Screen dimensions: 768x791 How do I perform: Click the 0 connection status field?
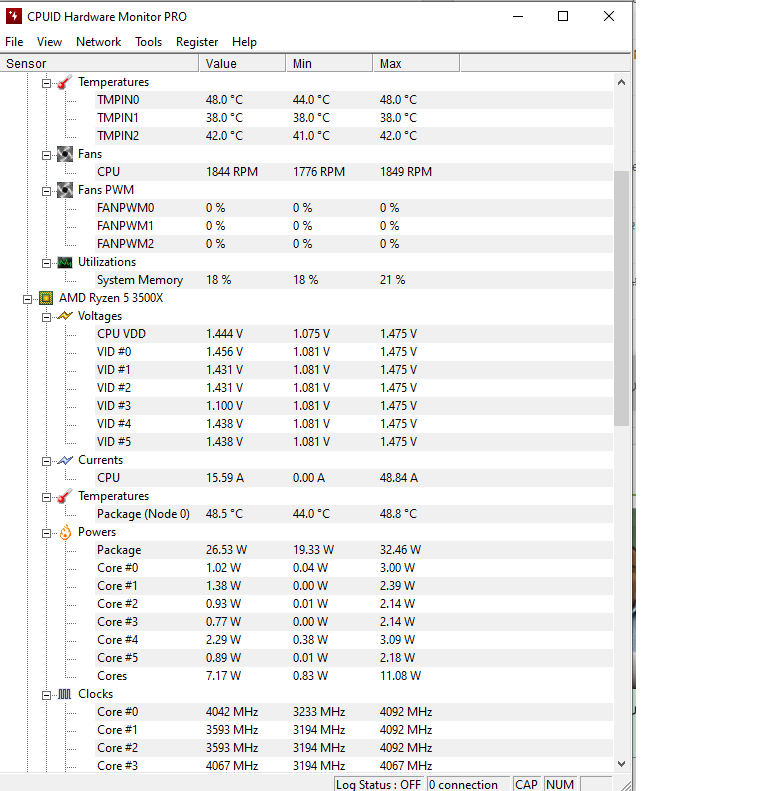click(468, 784)
